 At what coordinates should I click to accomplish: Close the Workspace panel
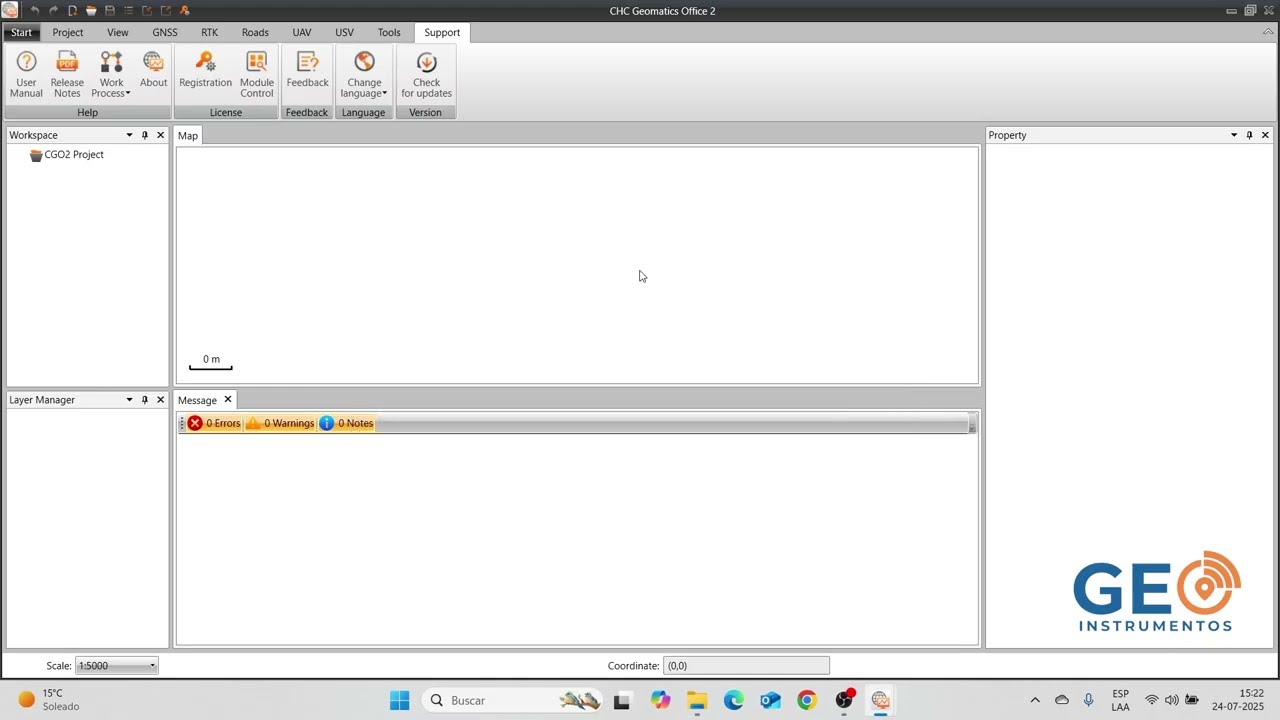(x=160, y=135)
